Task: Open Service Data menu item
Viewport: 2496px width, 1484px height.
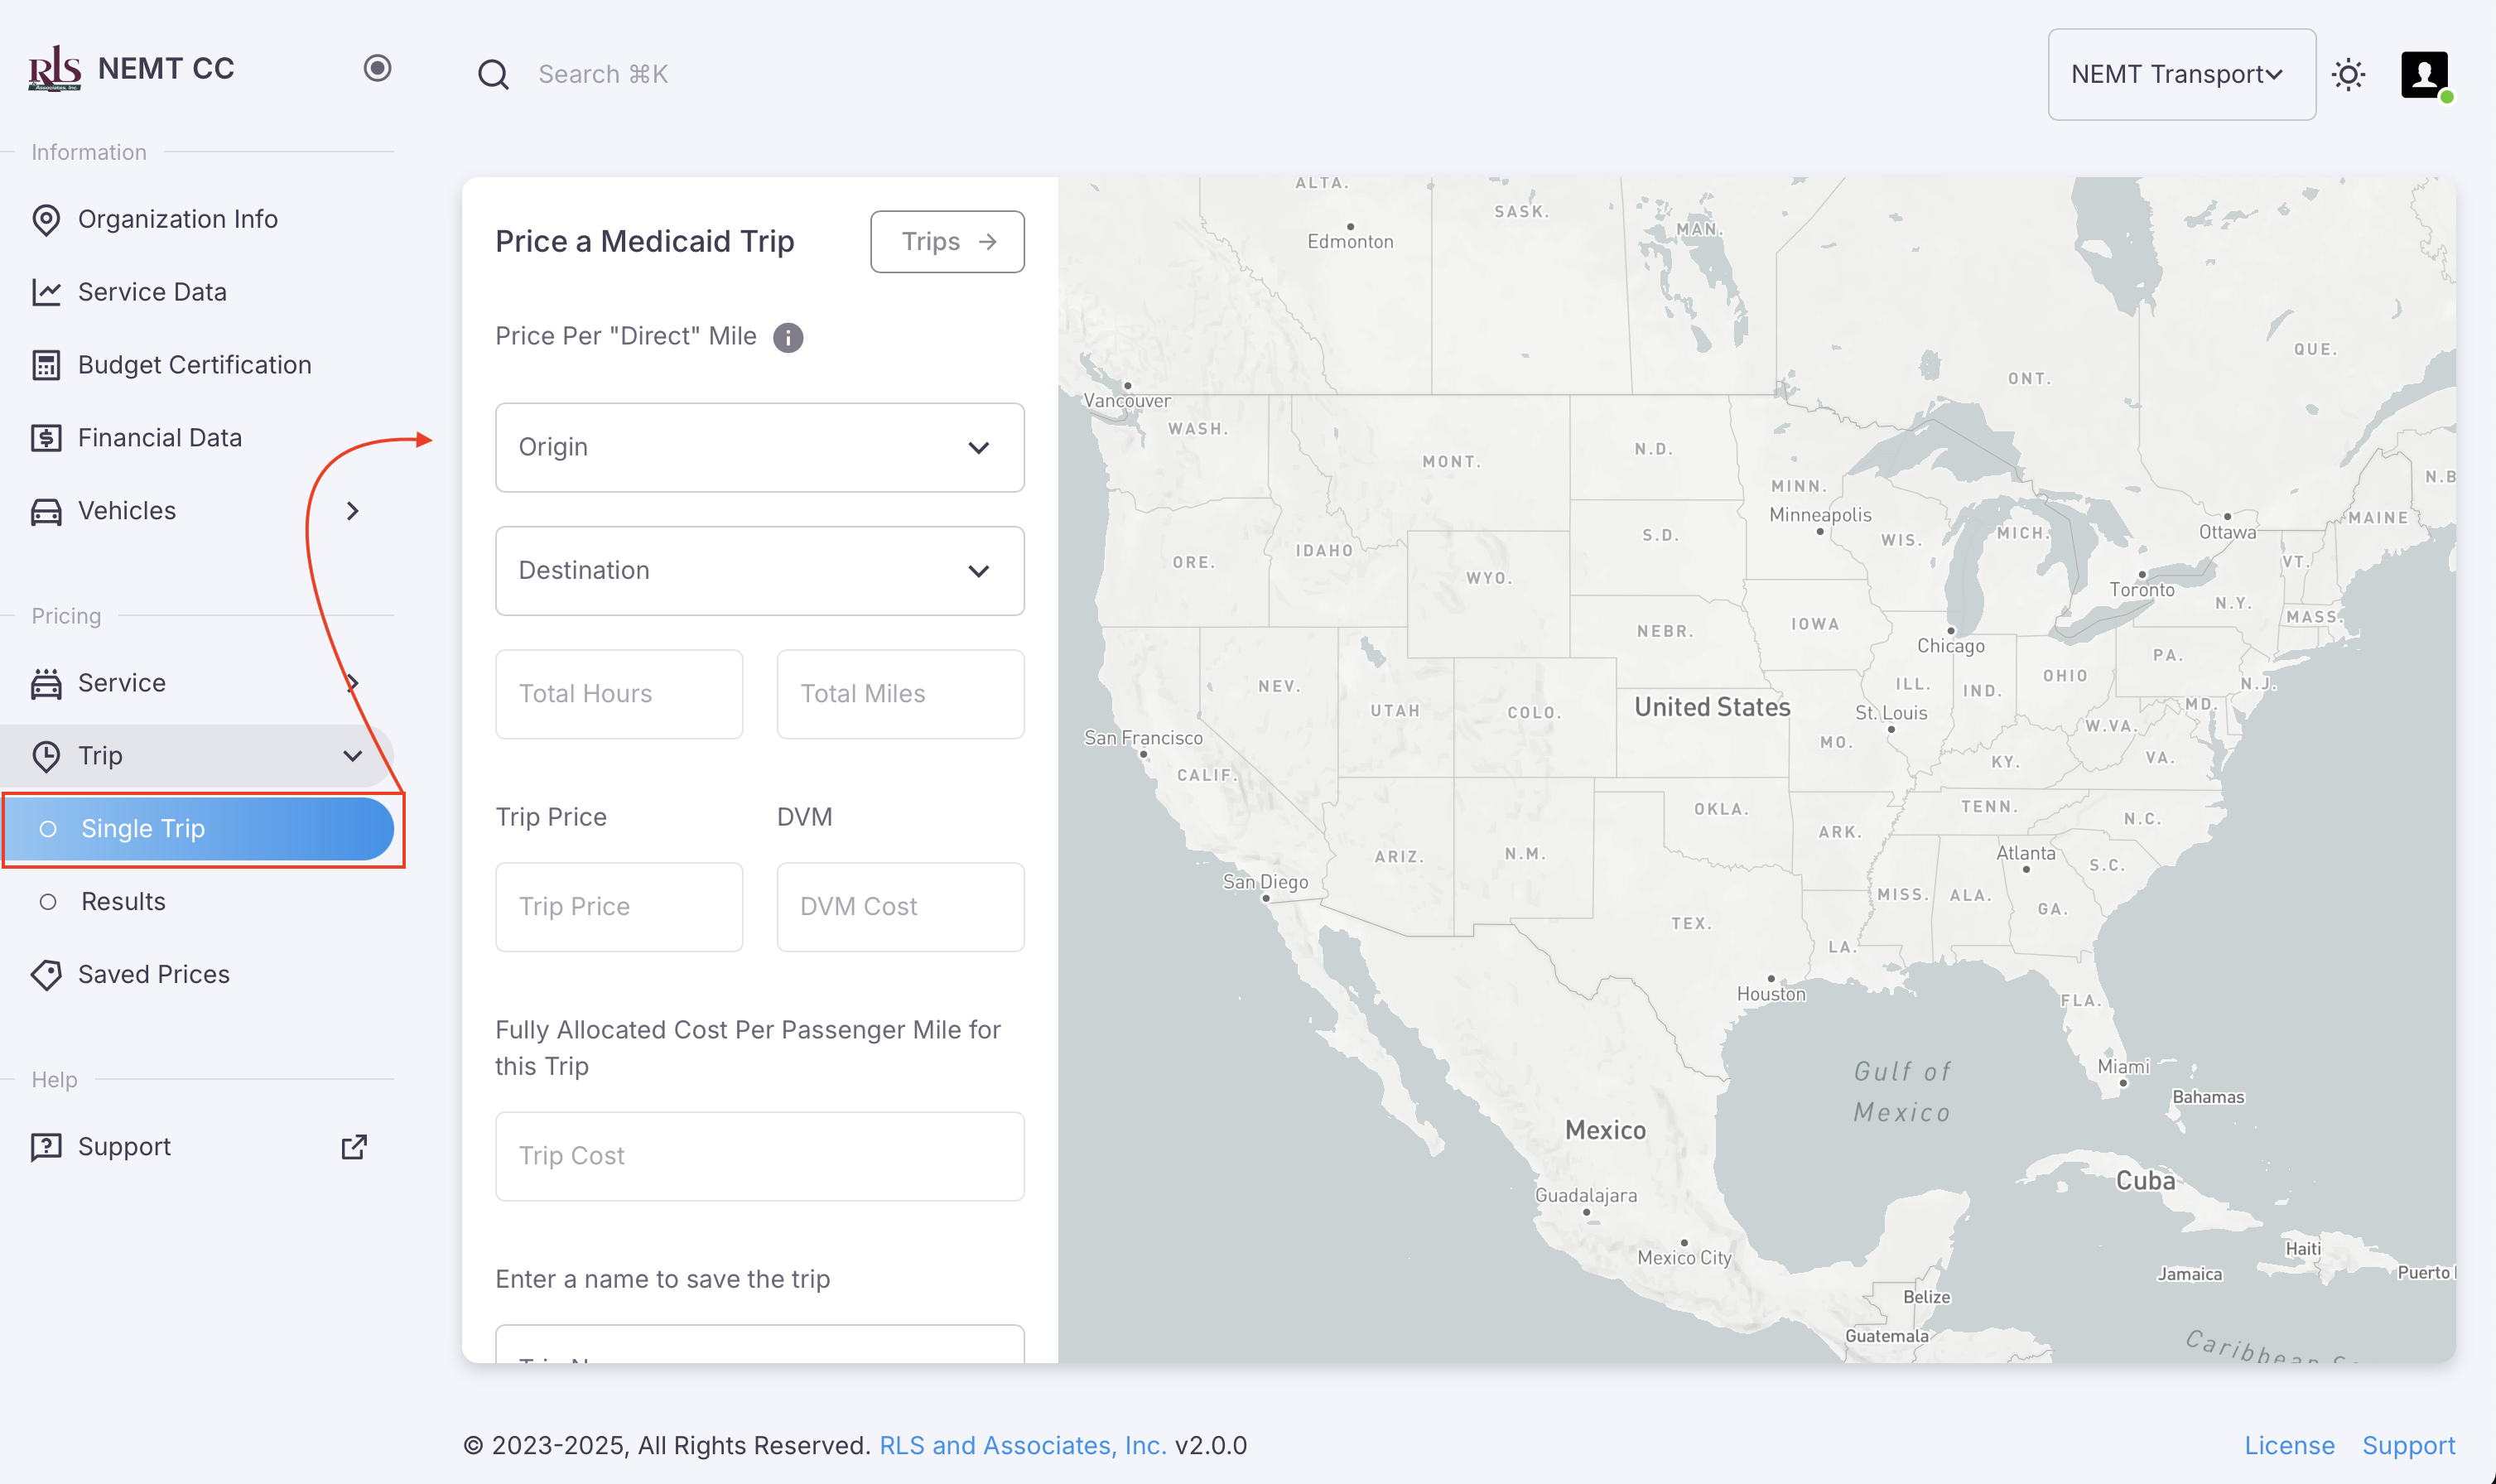Action: [152, 292]
